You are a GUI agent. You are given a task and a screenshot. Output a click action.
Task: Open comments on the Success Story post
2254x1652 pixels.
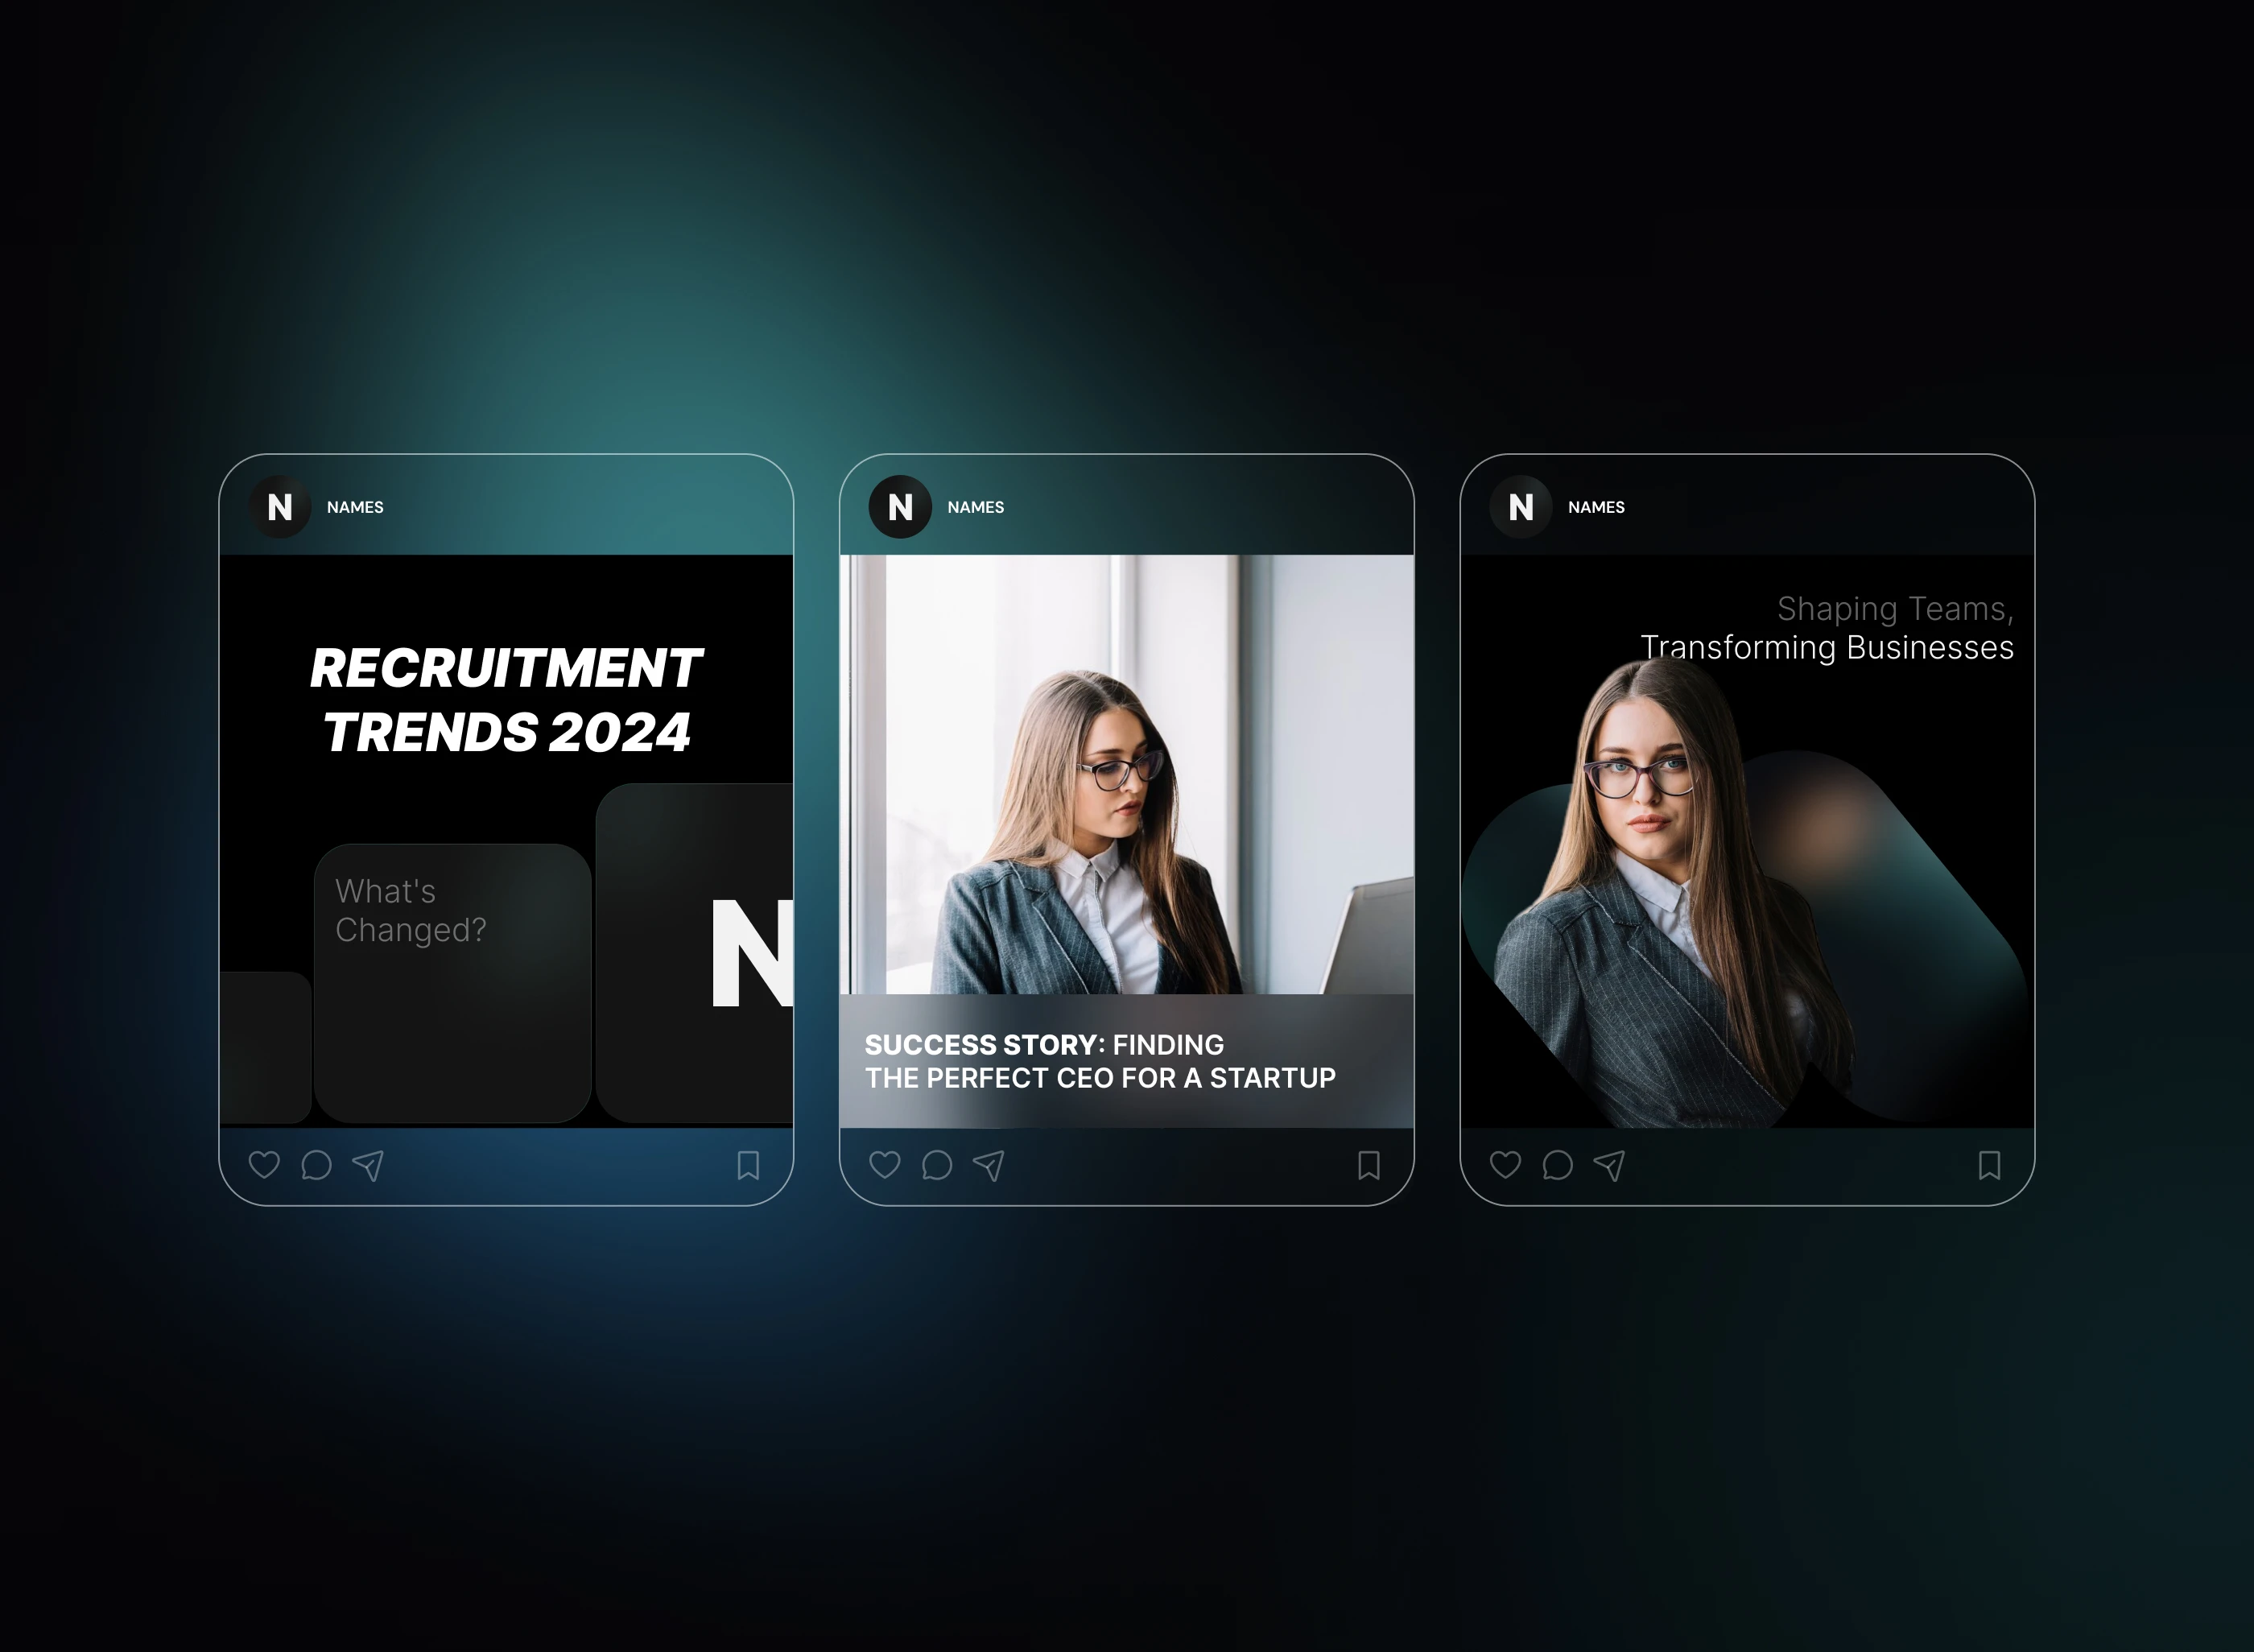pos(937,1165)
